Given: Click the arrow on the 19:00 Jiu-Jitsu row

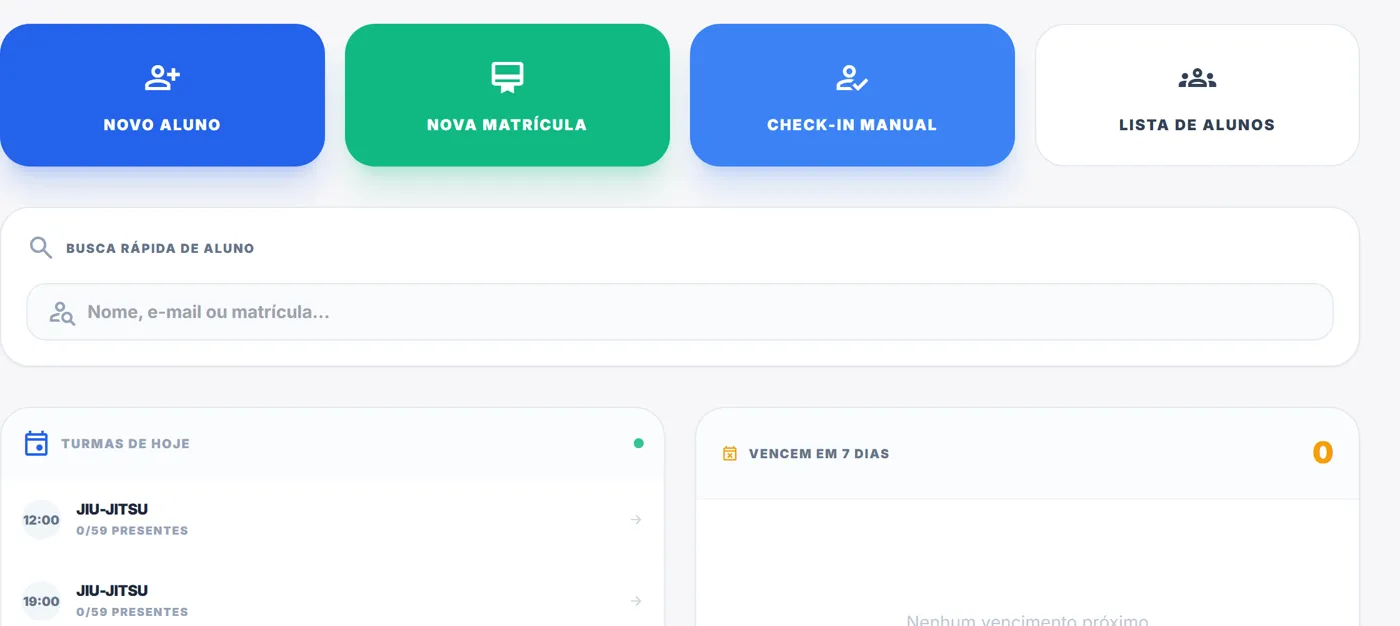Looking at the screenshot, I should tap(636, 601).
